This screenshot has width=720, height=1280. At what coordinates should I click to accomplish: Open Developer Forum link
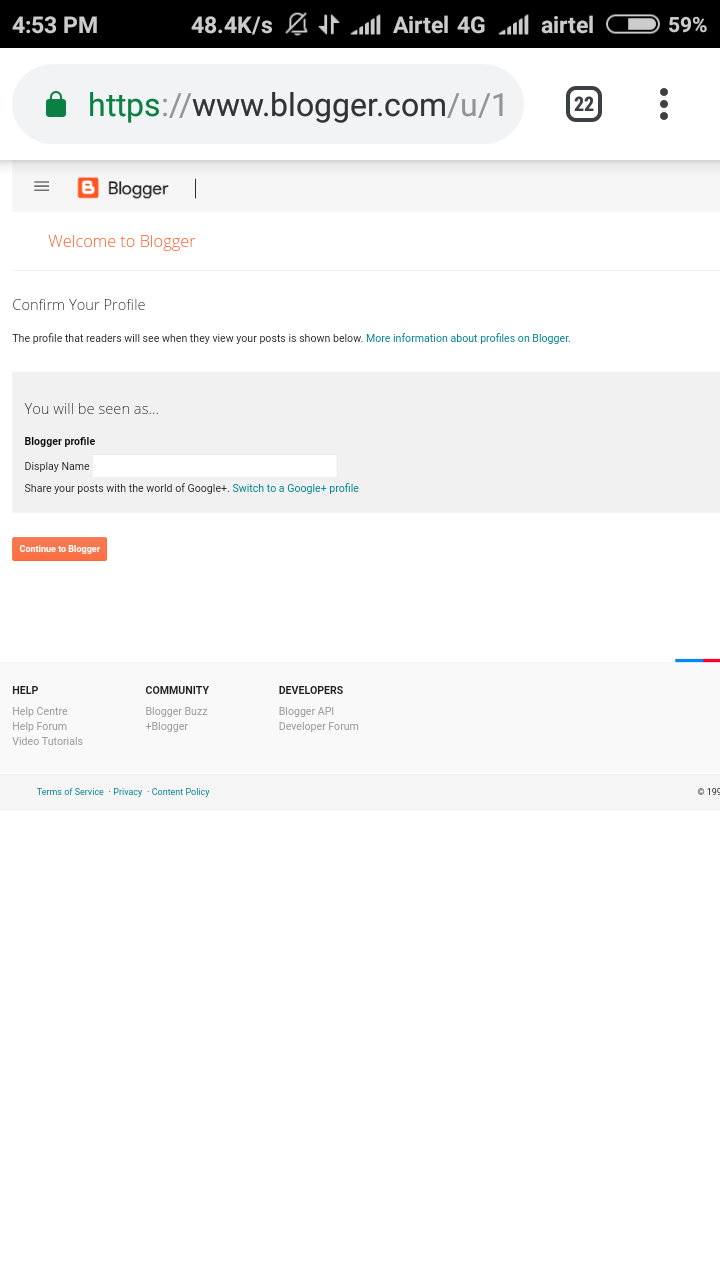tap(318, 727)
